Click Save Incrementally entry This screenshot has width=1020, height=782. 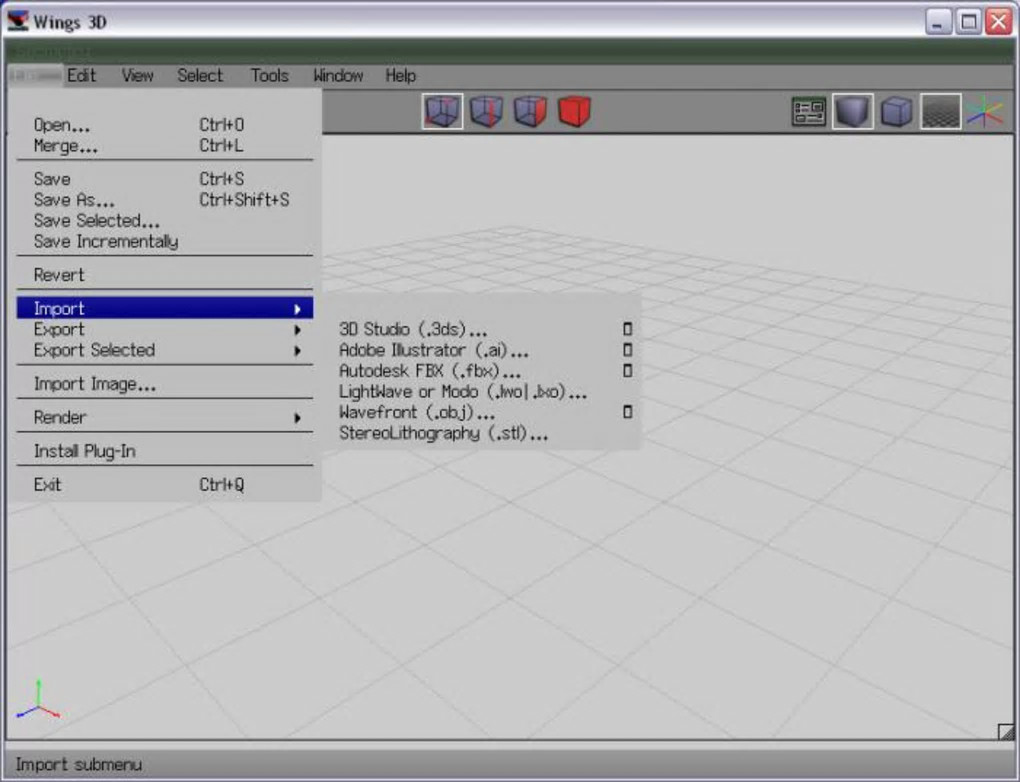tap(106, 241)
